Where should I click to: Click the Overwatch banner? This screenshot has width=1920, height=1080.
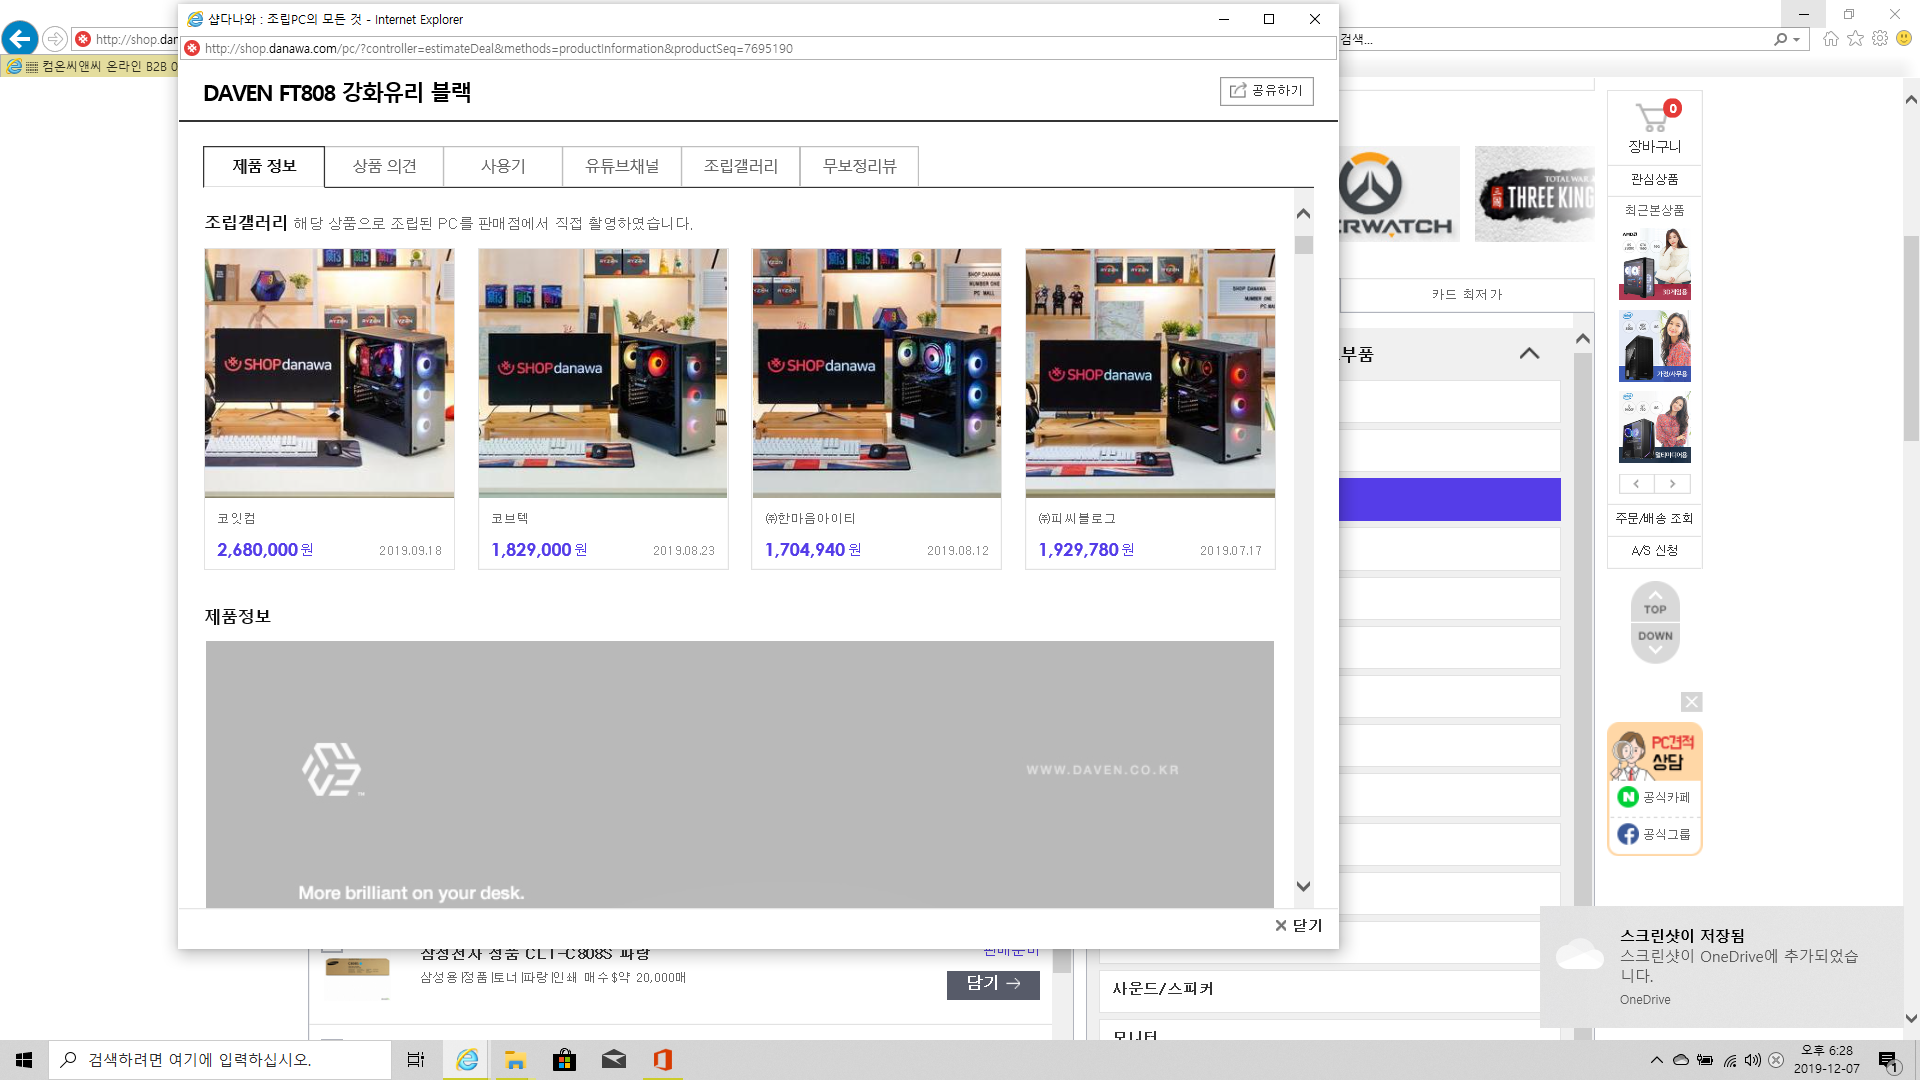[1399, 194]
